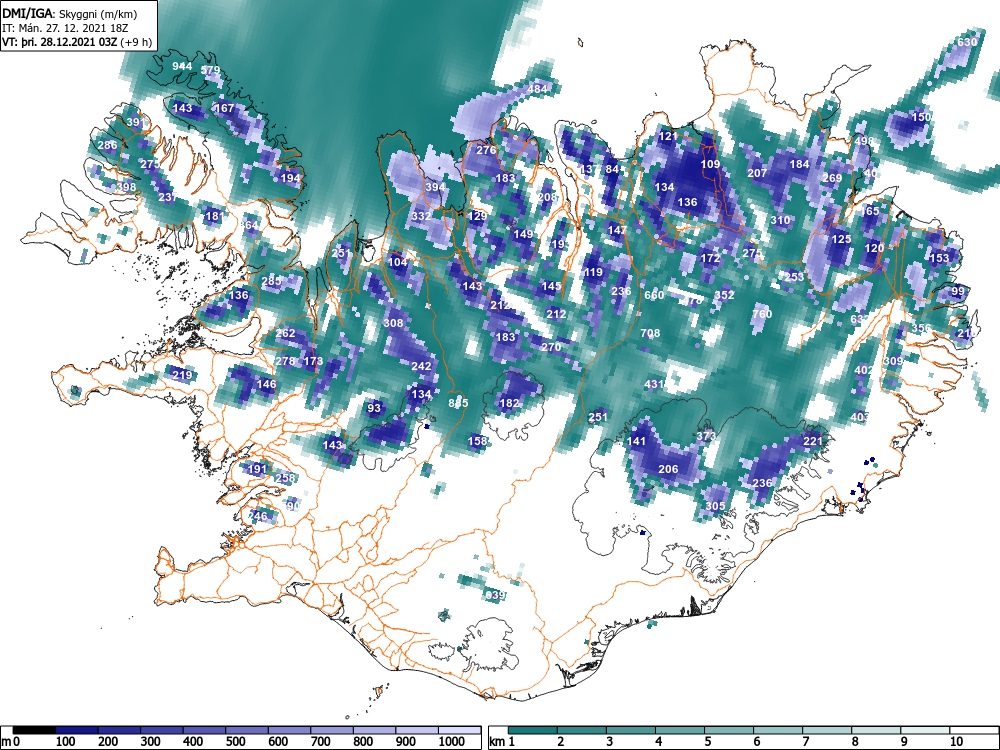Image resolution: width=1000 pixels, height=750 pixels.
Task: Click the visibility value 194
Action: 290,178
